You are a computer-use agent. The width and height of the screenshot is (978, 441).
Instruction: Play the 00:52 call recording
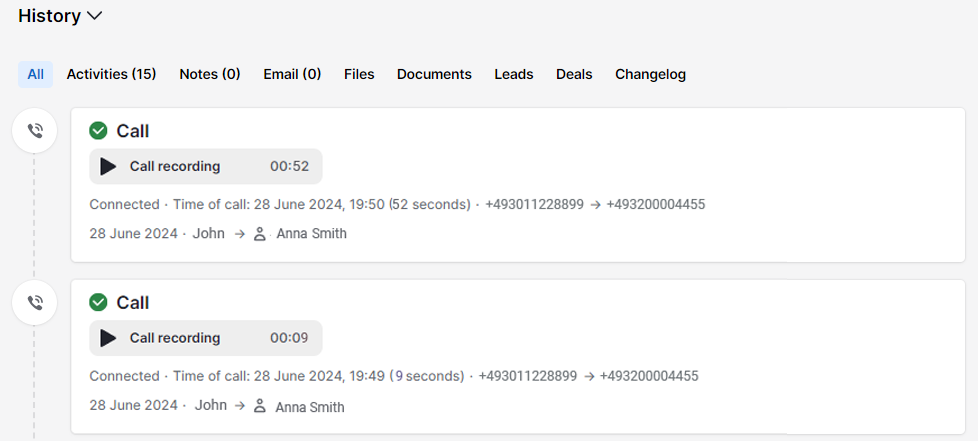tap(109, 167)
